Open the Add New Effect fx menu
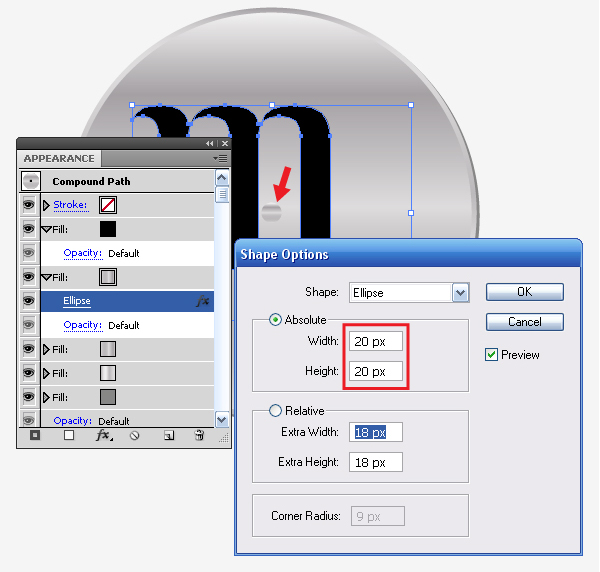The height and width of the screenshot is (572, 600). tap(104, 435)
